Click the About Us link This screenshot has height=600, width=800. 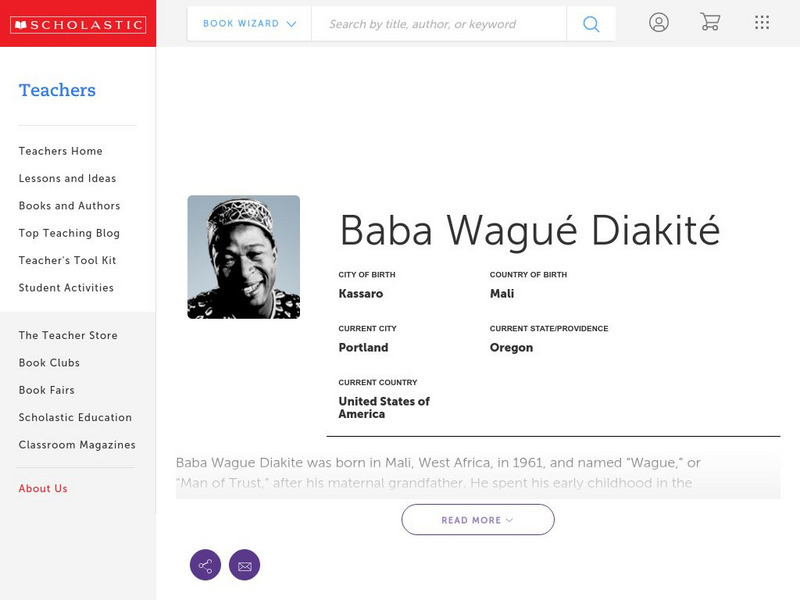coord(43,489)
